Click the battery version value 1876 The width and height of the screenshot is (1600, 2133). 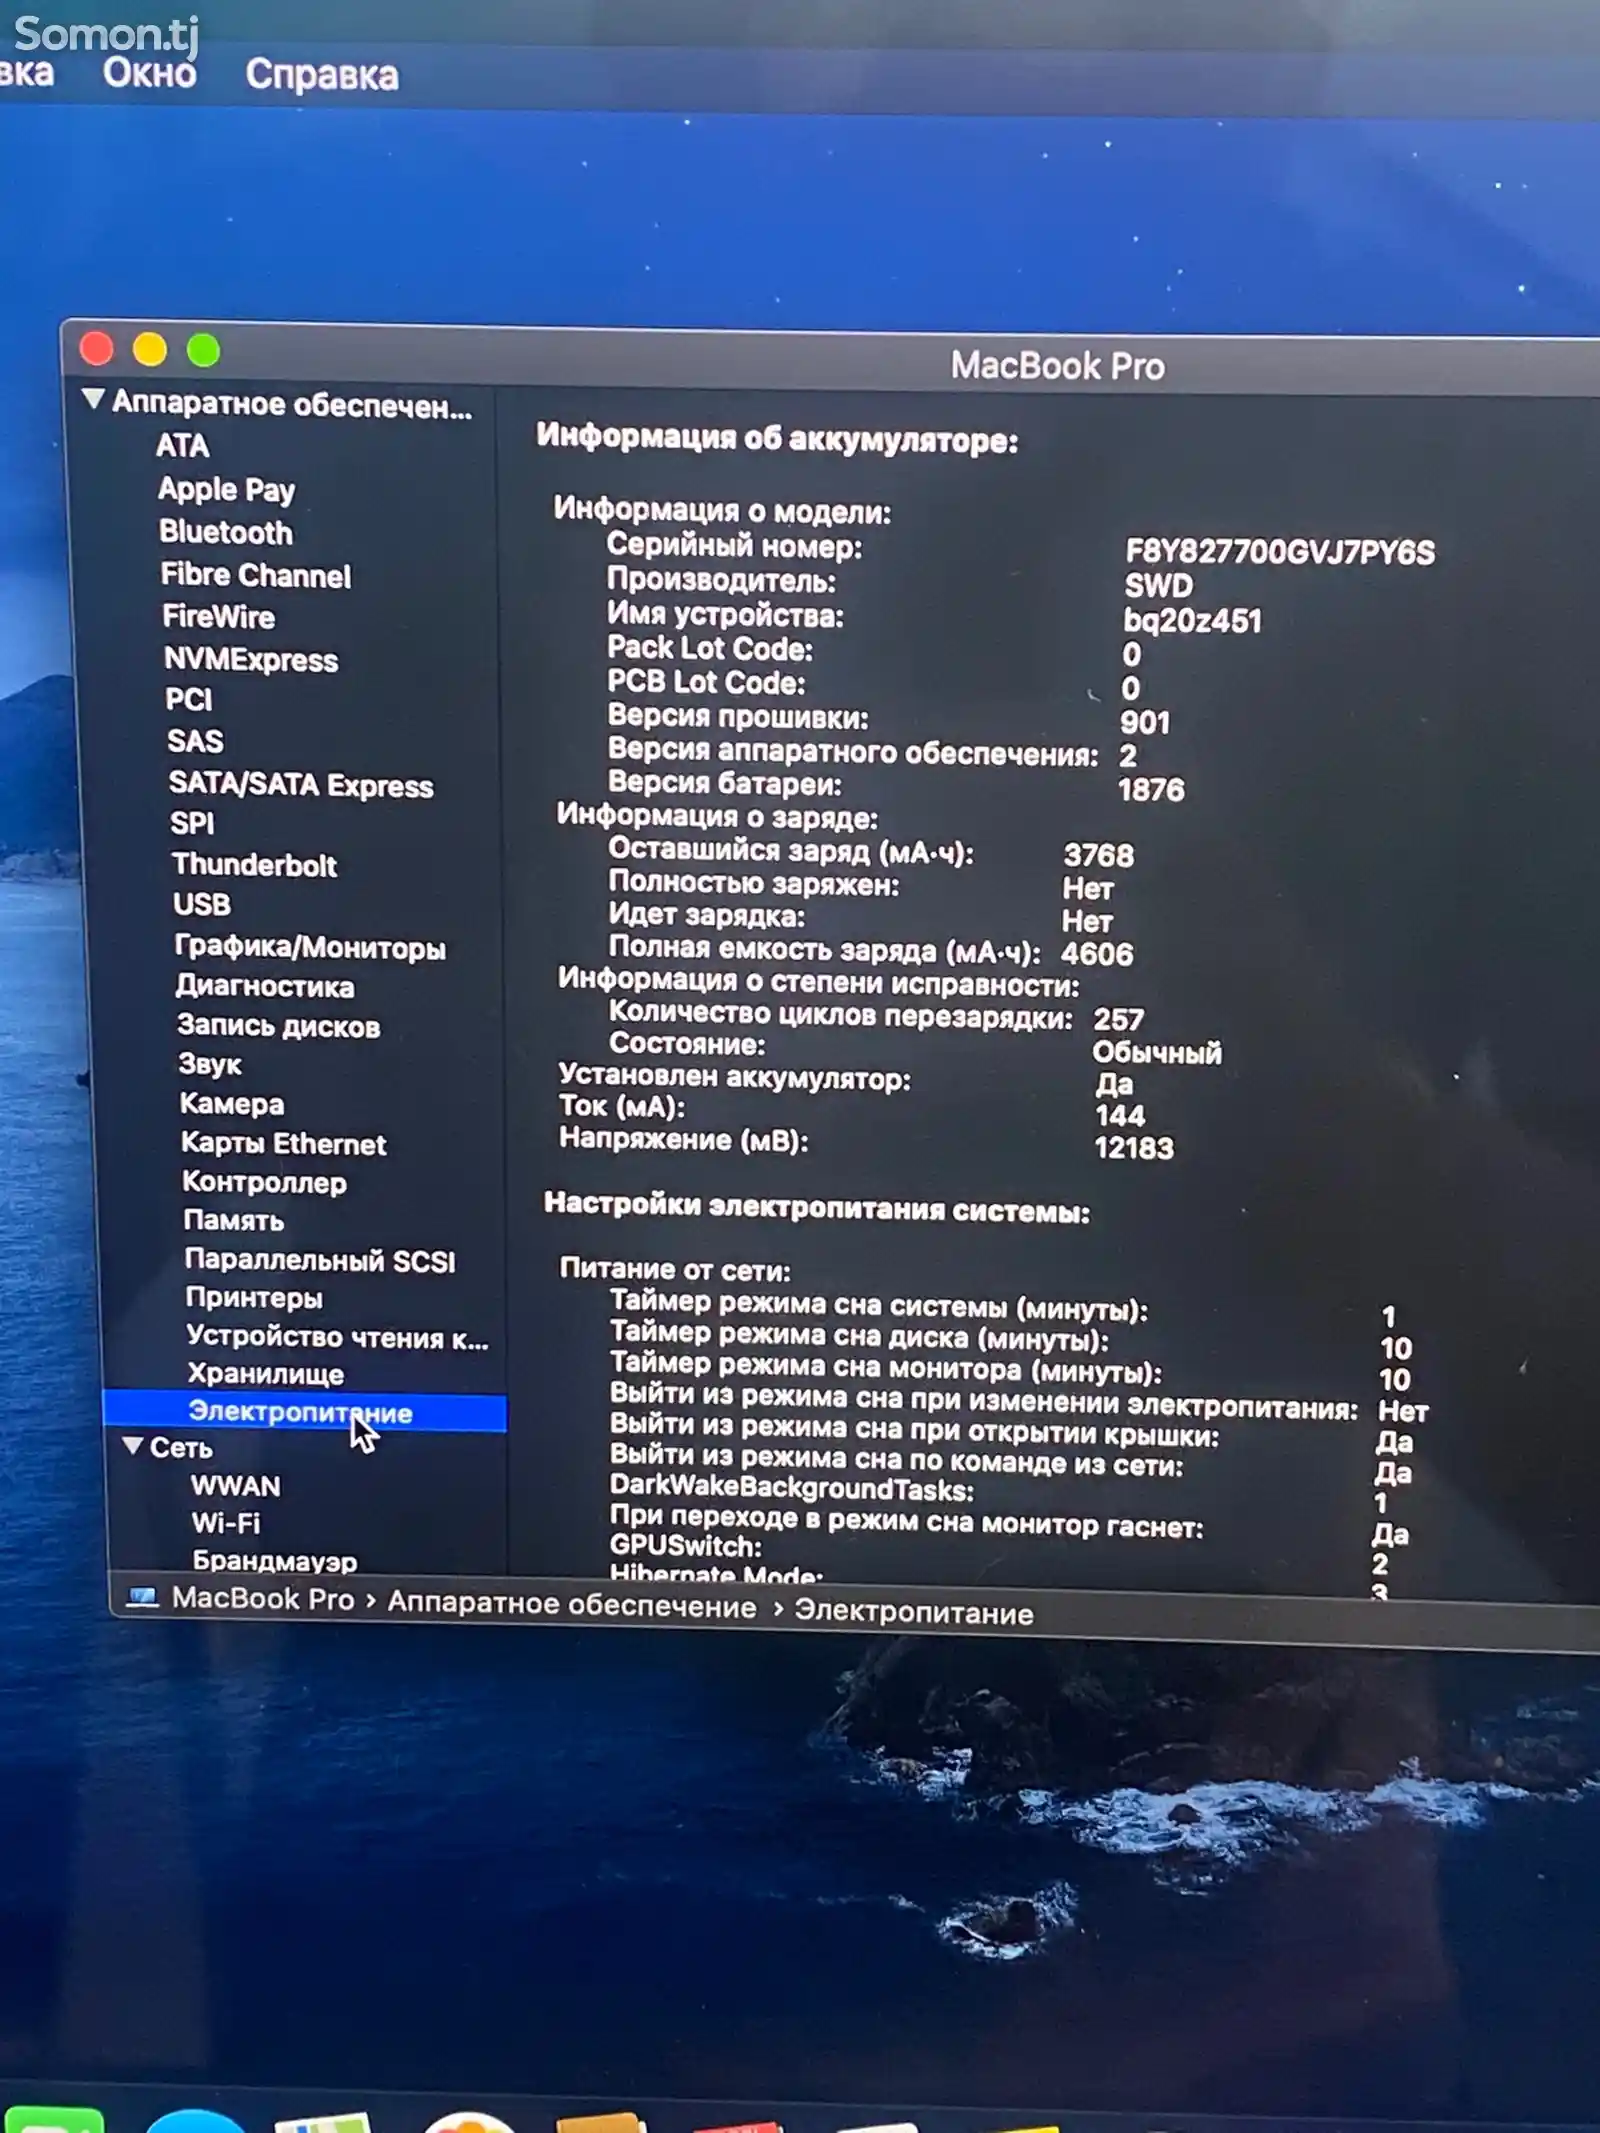pos(1151,790)
